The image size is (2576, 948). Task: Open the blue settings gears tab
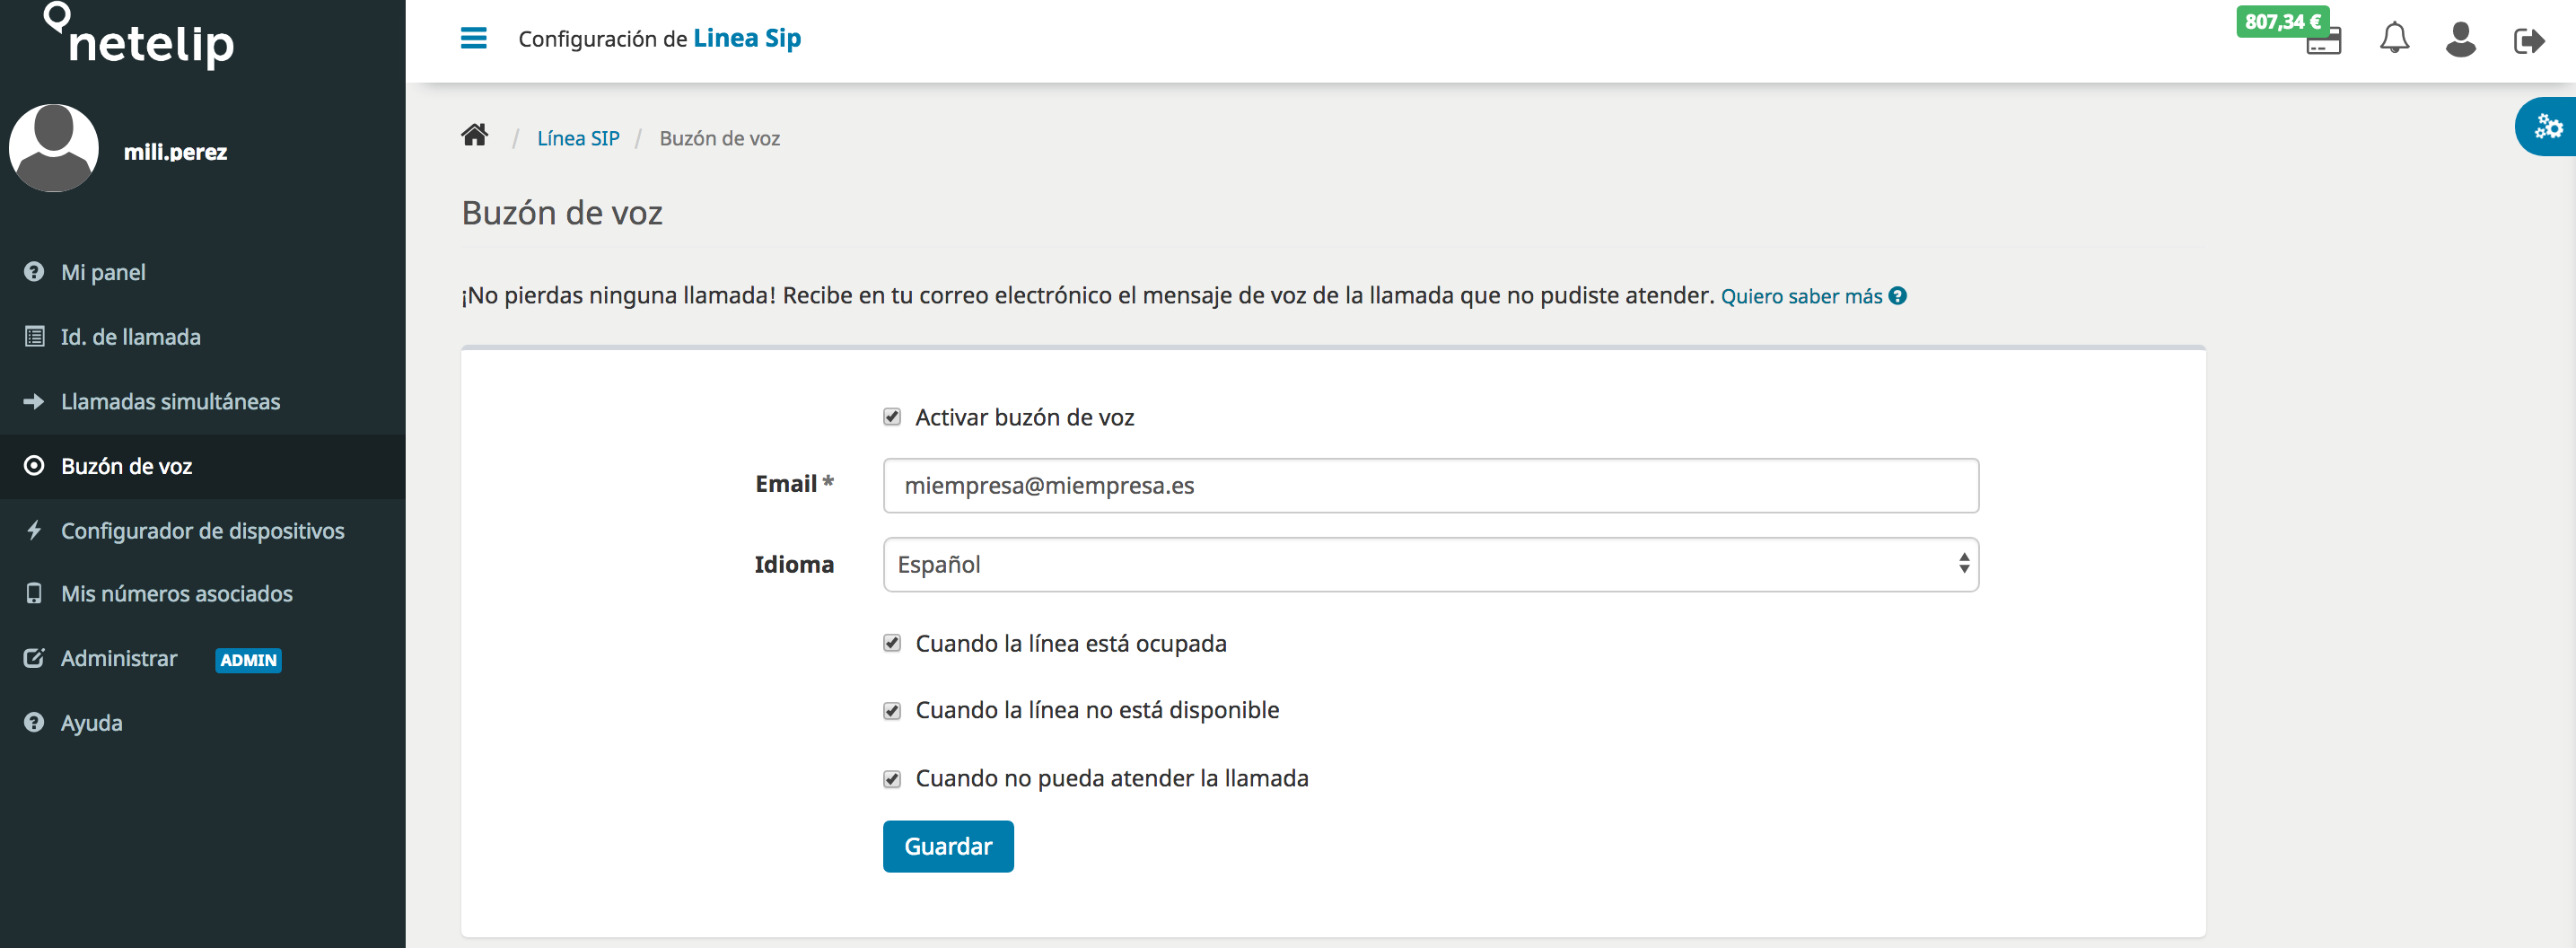pos(2548,127)
